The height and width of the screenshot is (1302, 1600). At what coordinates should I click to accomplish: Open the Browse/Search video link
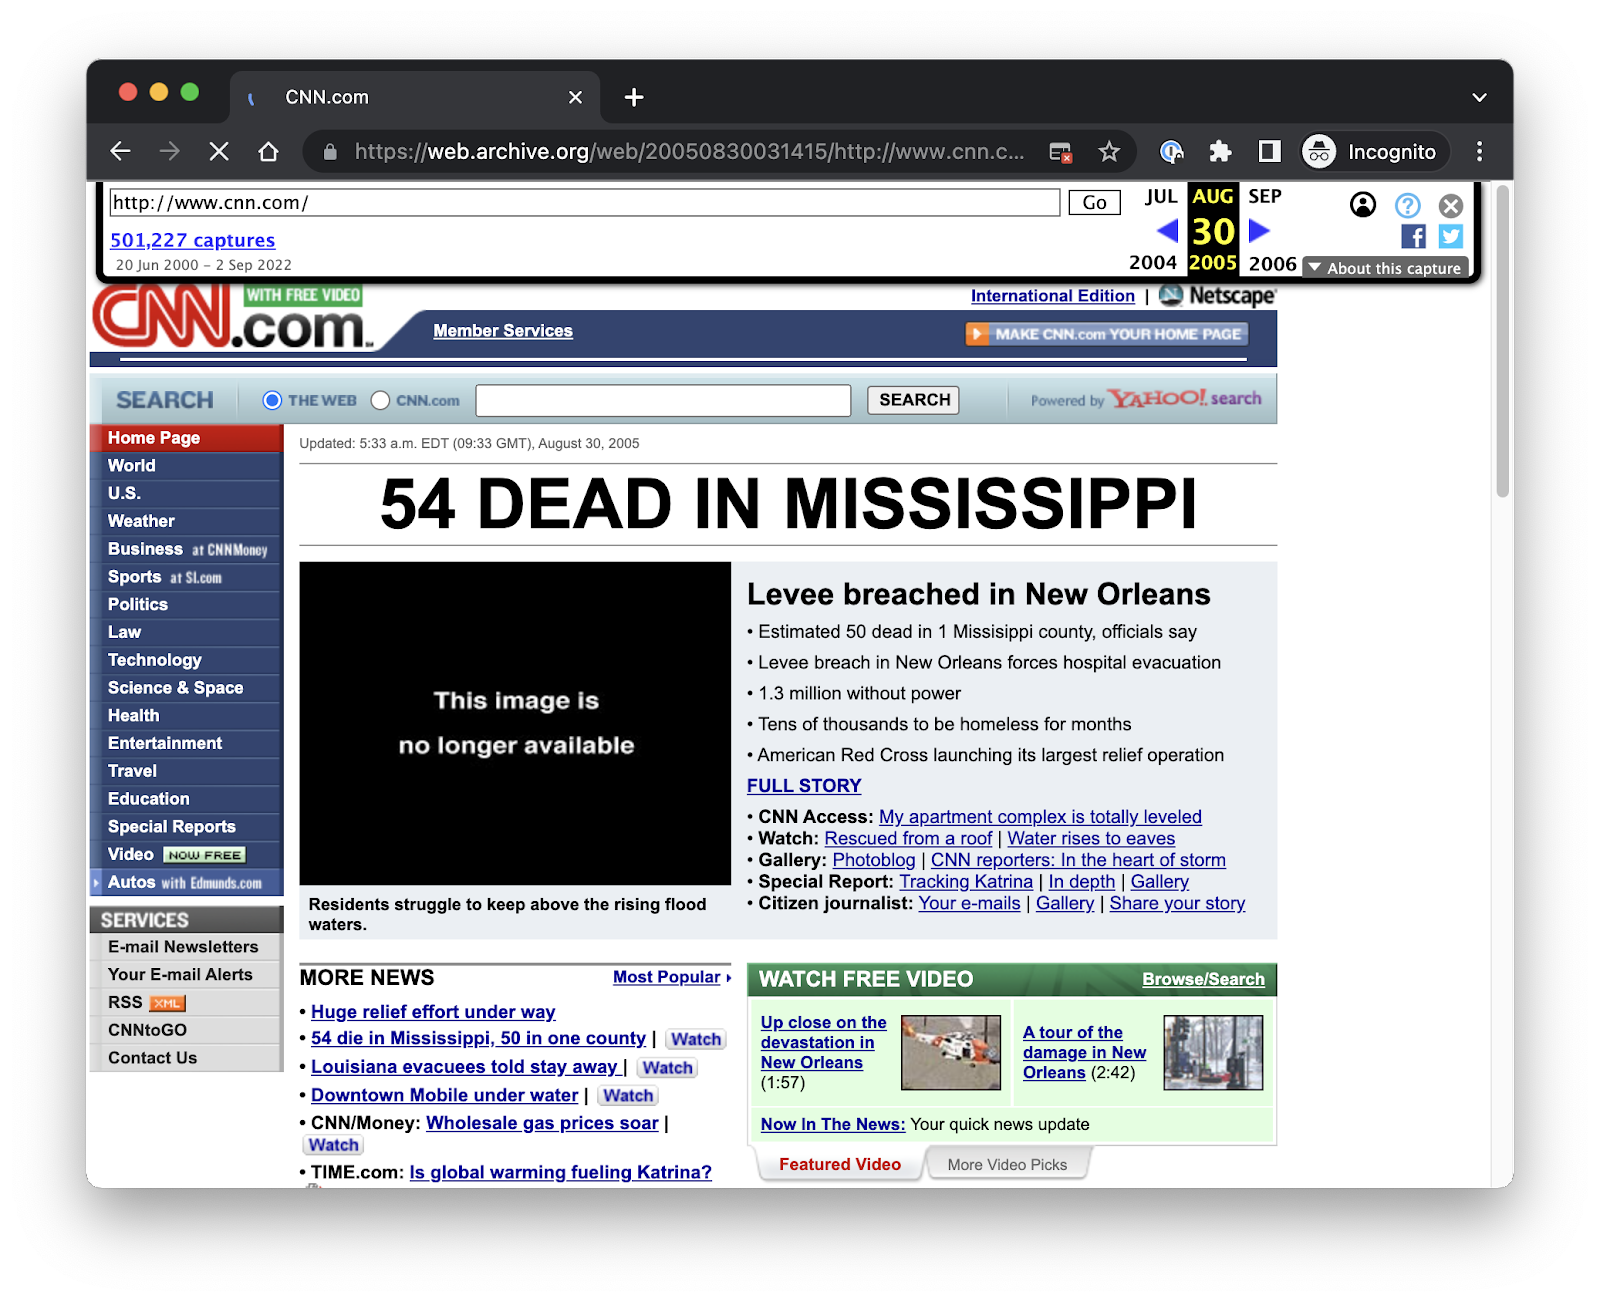point(1203,980)
